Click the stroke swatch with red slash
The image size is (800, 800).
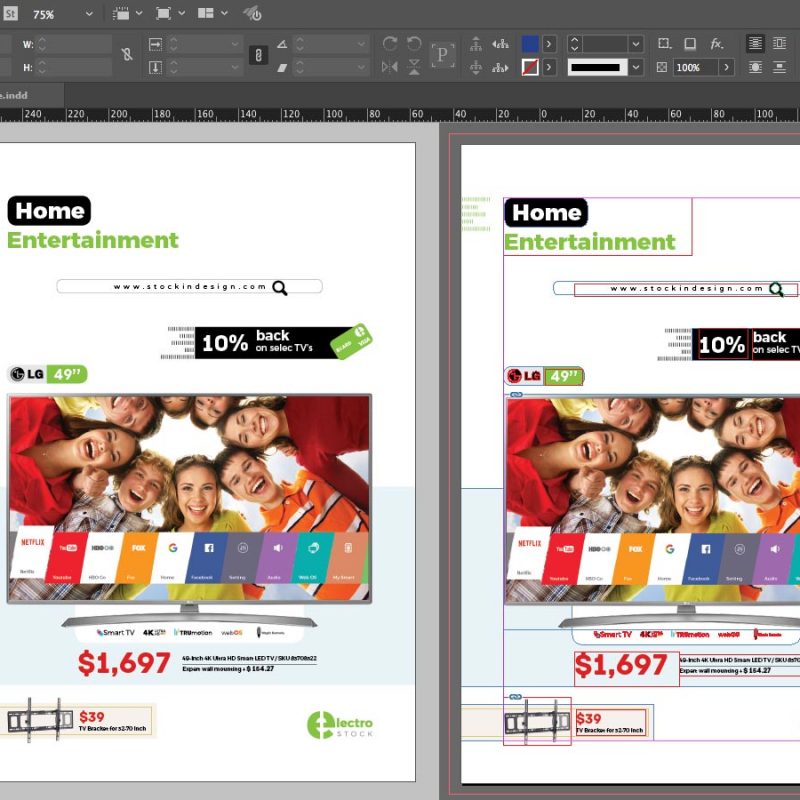530,67
